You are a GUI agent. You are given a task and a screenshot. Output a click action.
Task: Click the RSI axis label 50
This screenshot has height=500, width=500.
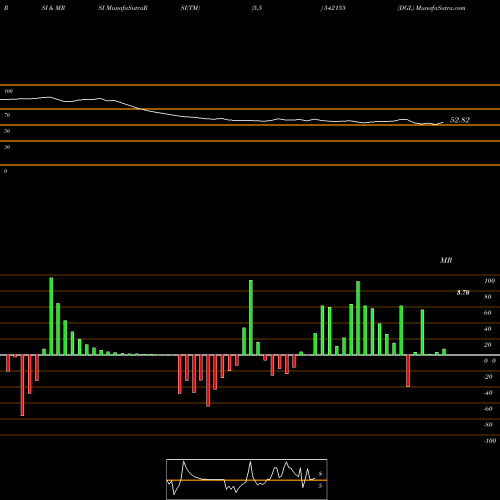pyautogui.click(x=7, y=131)
